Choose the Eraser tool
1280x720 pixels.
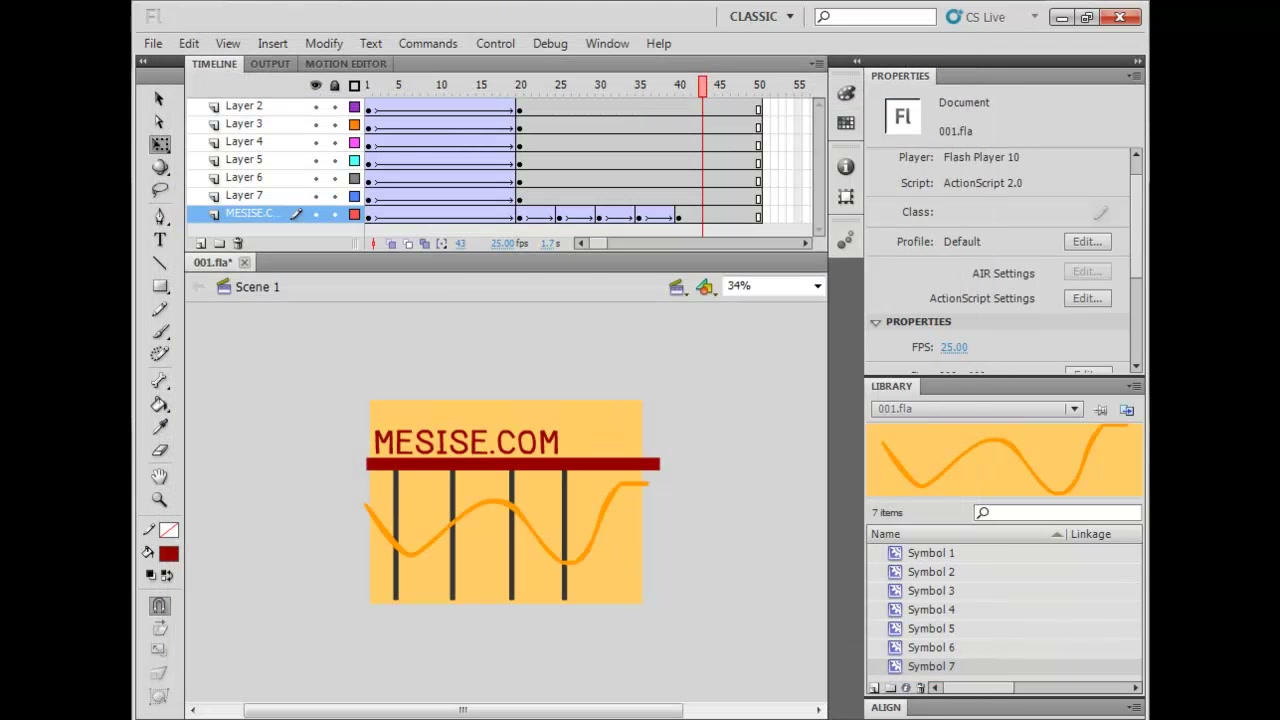pyautogui.click(x=160, y=451)
